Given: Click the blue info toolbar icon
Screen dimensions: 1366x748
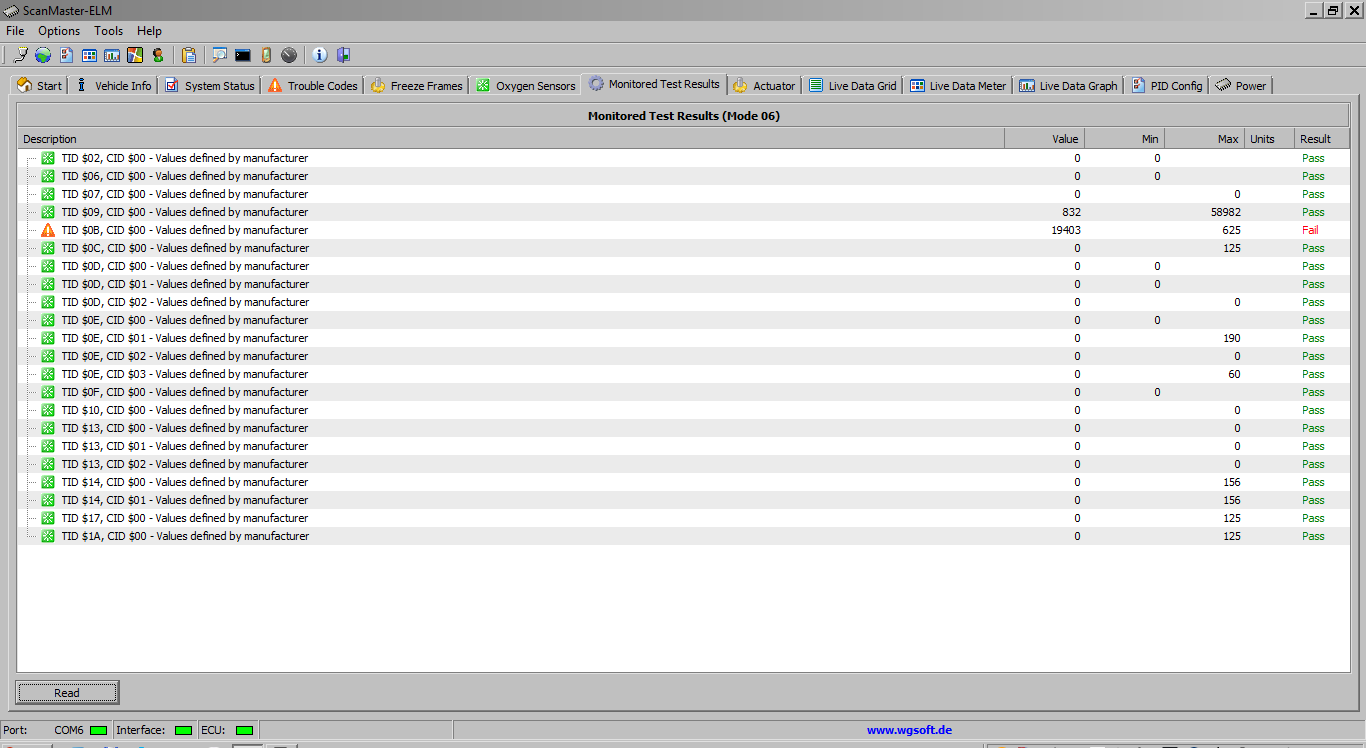Looking at the screenshot, I should click(x=320, y=55).
